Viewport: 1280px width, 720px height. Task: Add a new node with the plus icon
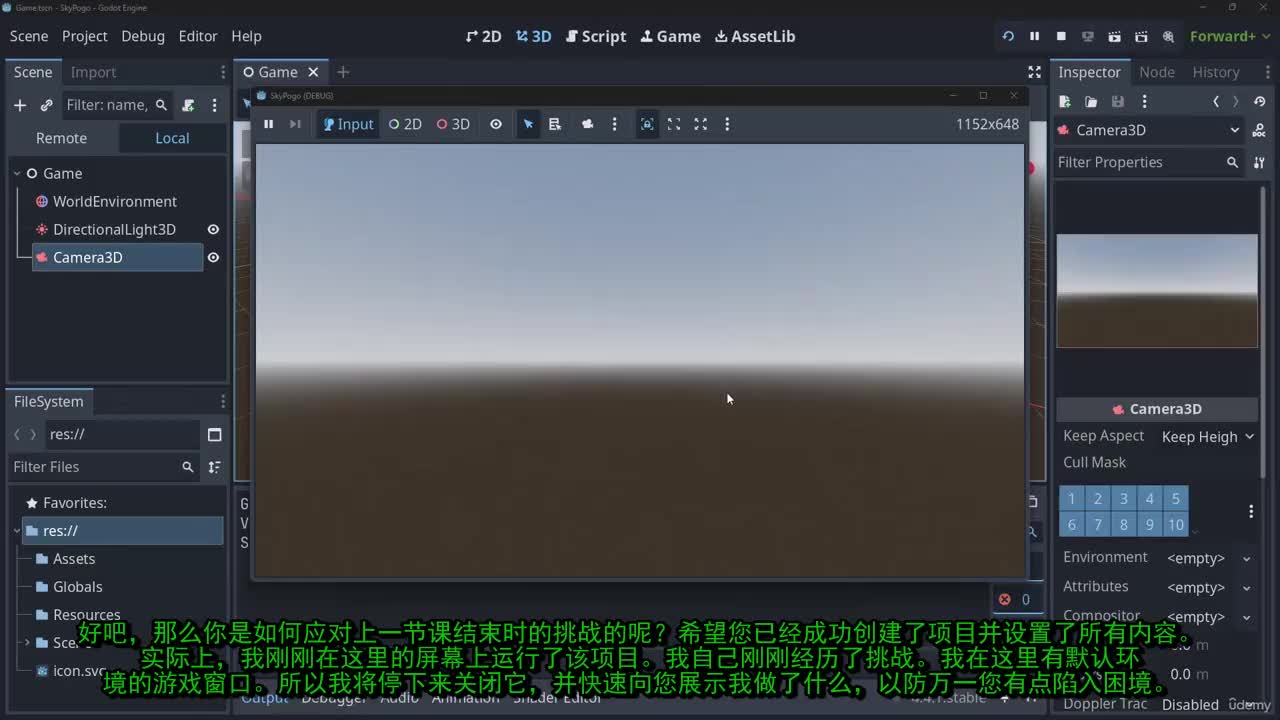[x=19, y=105]
